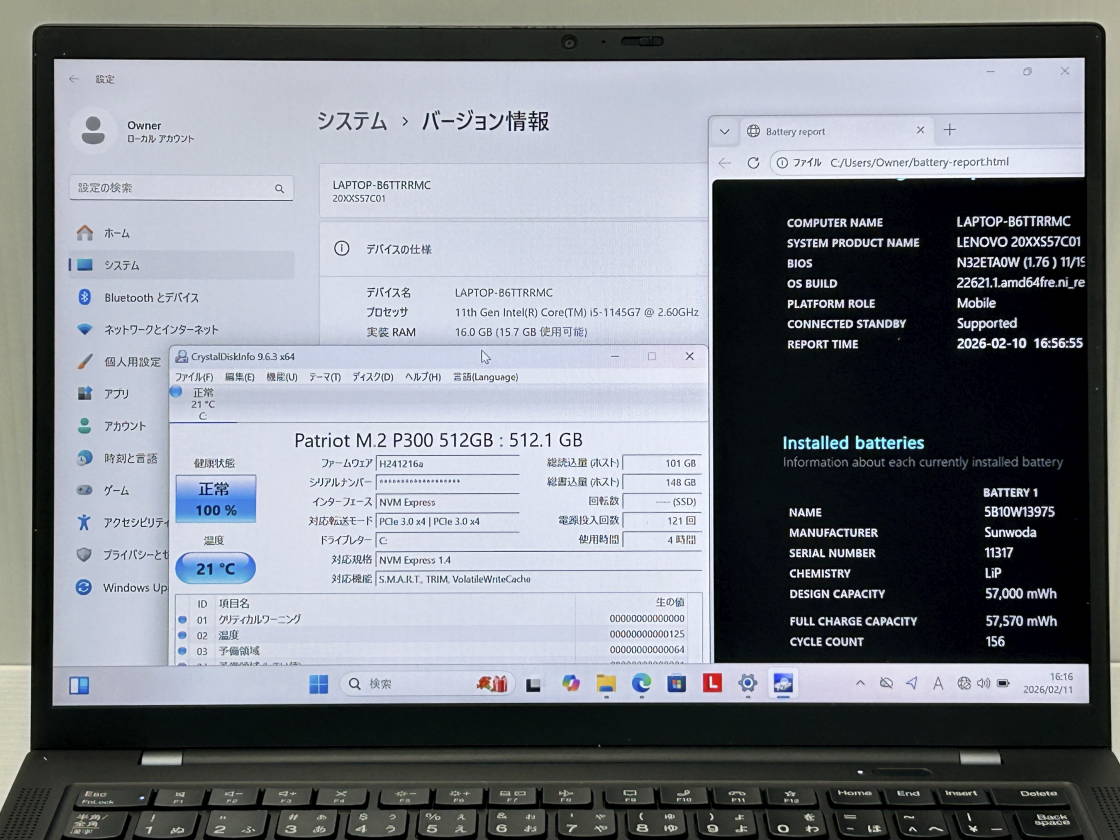Click the 21 °C temperature indicator button
Image resolution: width=1120 pixels, height=840 pixels.
pyautogui.click(x=215, y=568)
